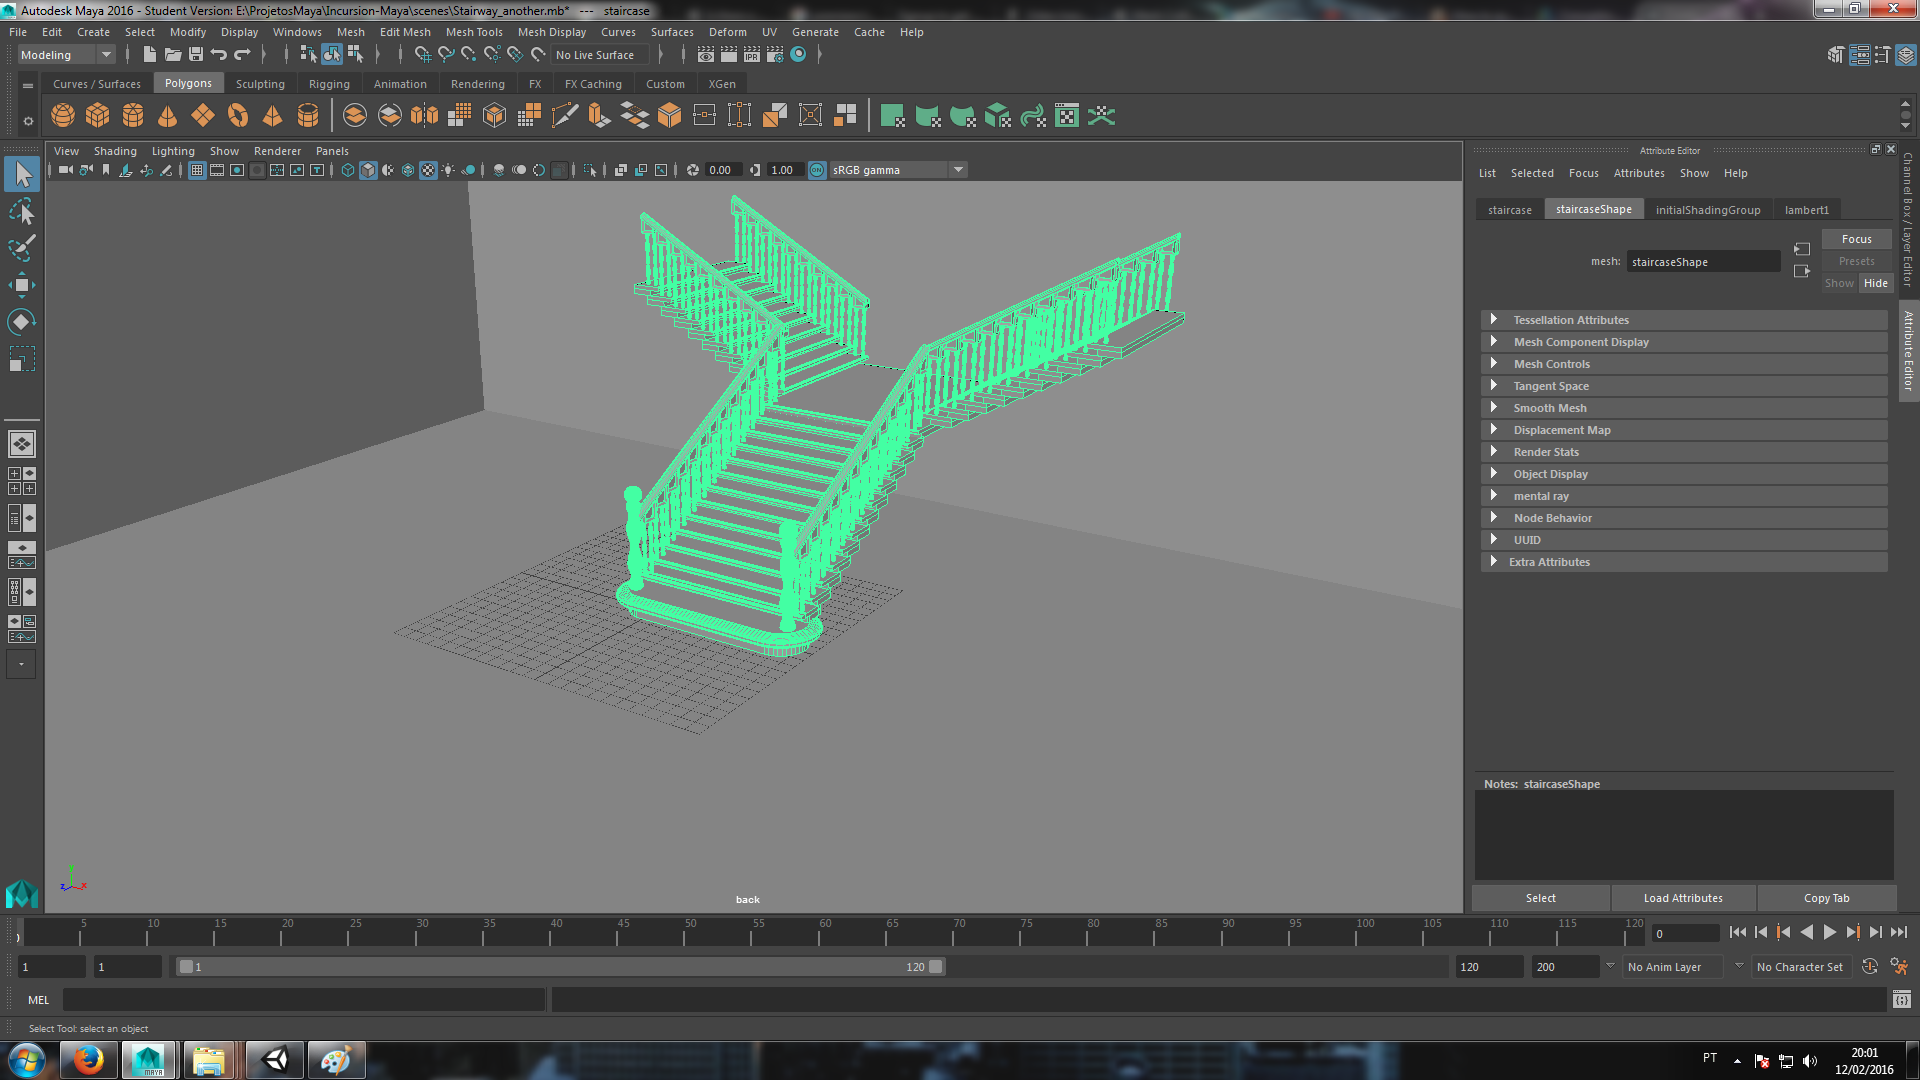
Task: Open the sRGB gamma view transform dropdown
Action: tap(898, 170)
